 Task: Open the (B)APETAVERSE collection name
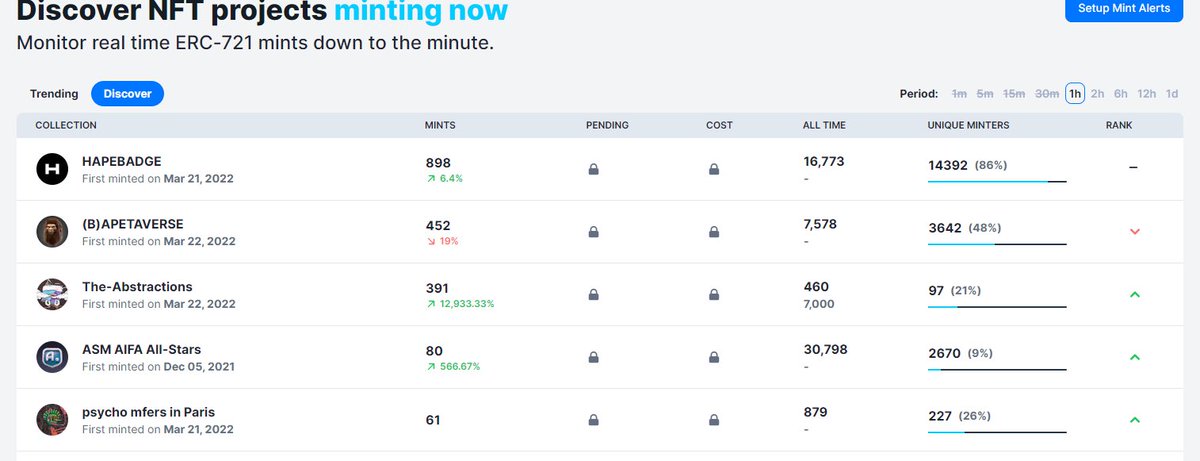[x=133, y=224]
